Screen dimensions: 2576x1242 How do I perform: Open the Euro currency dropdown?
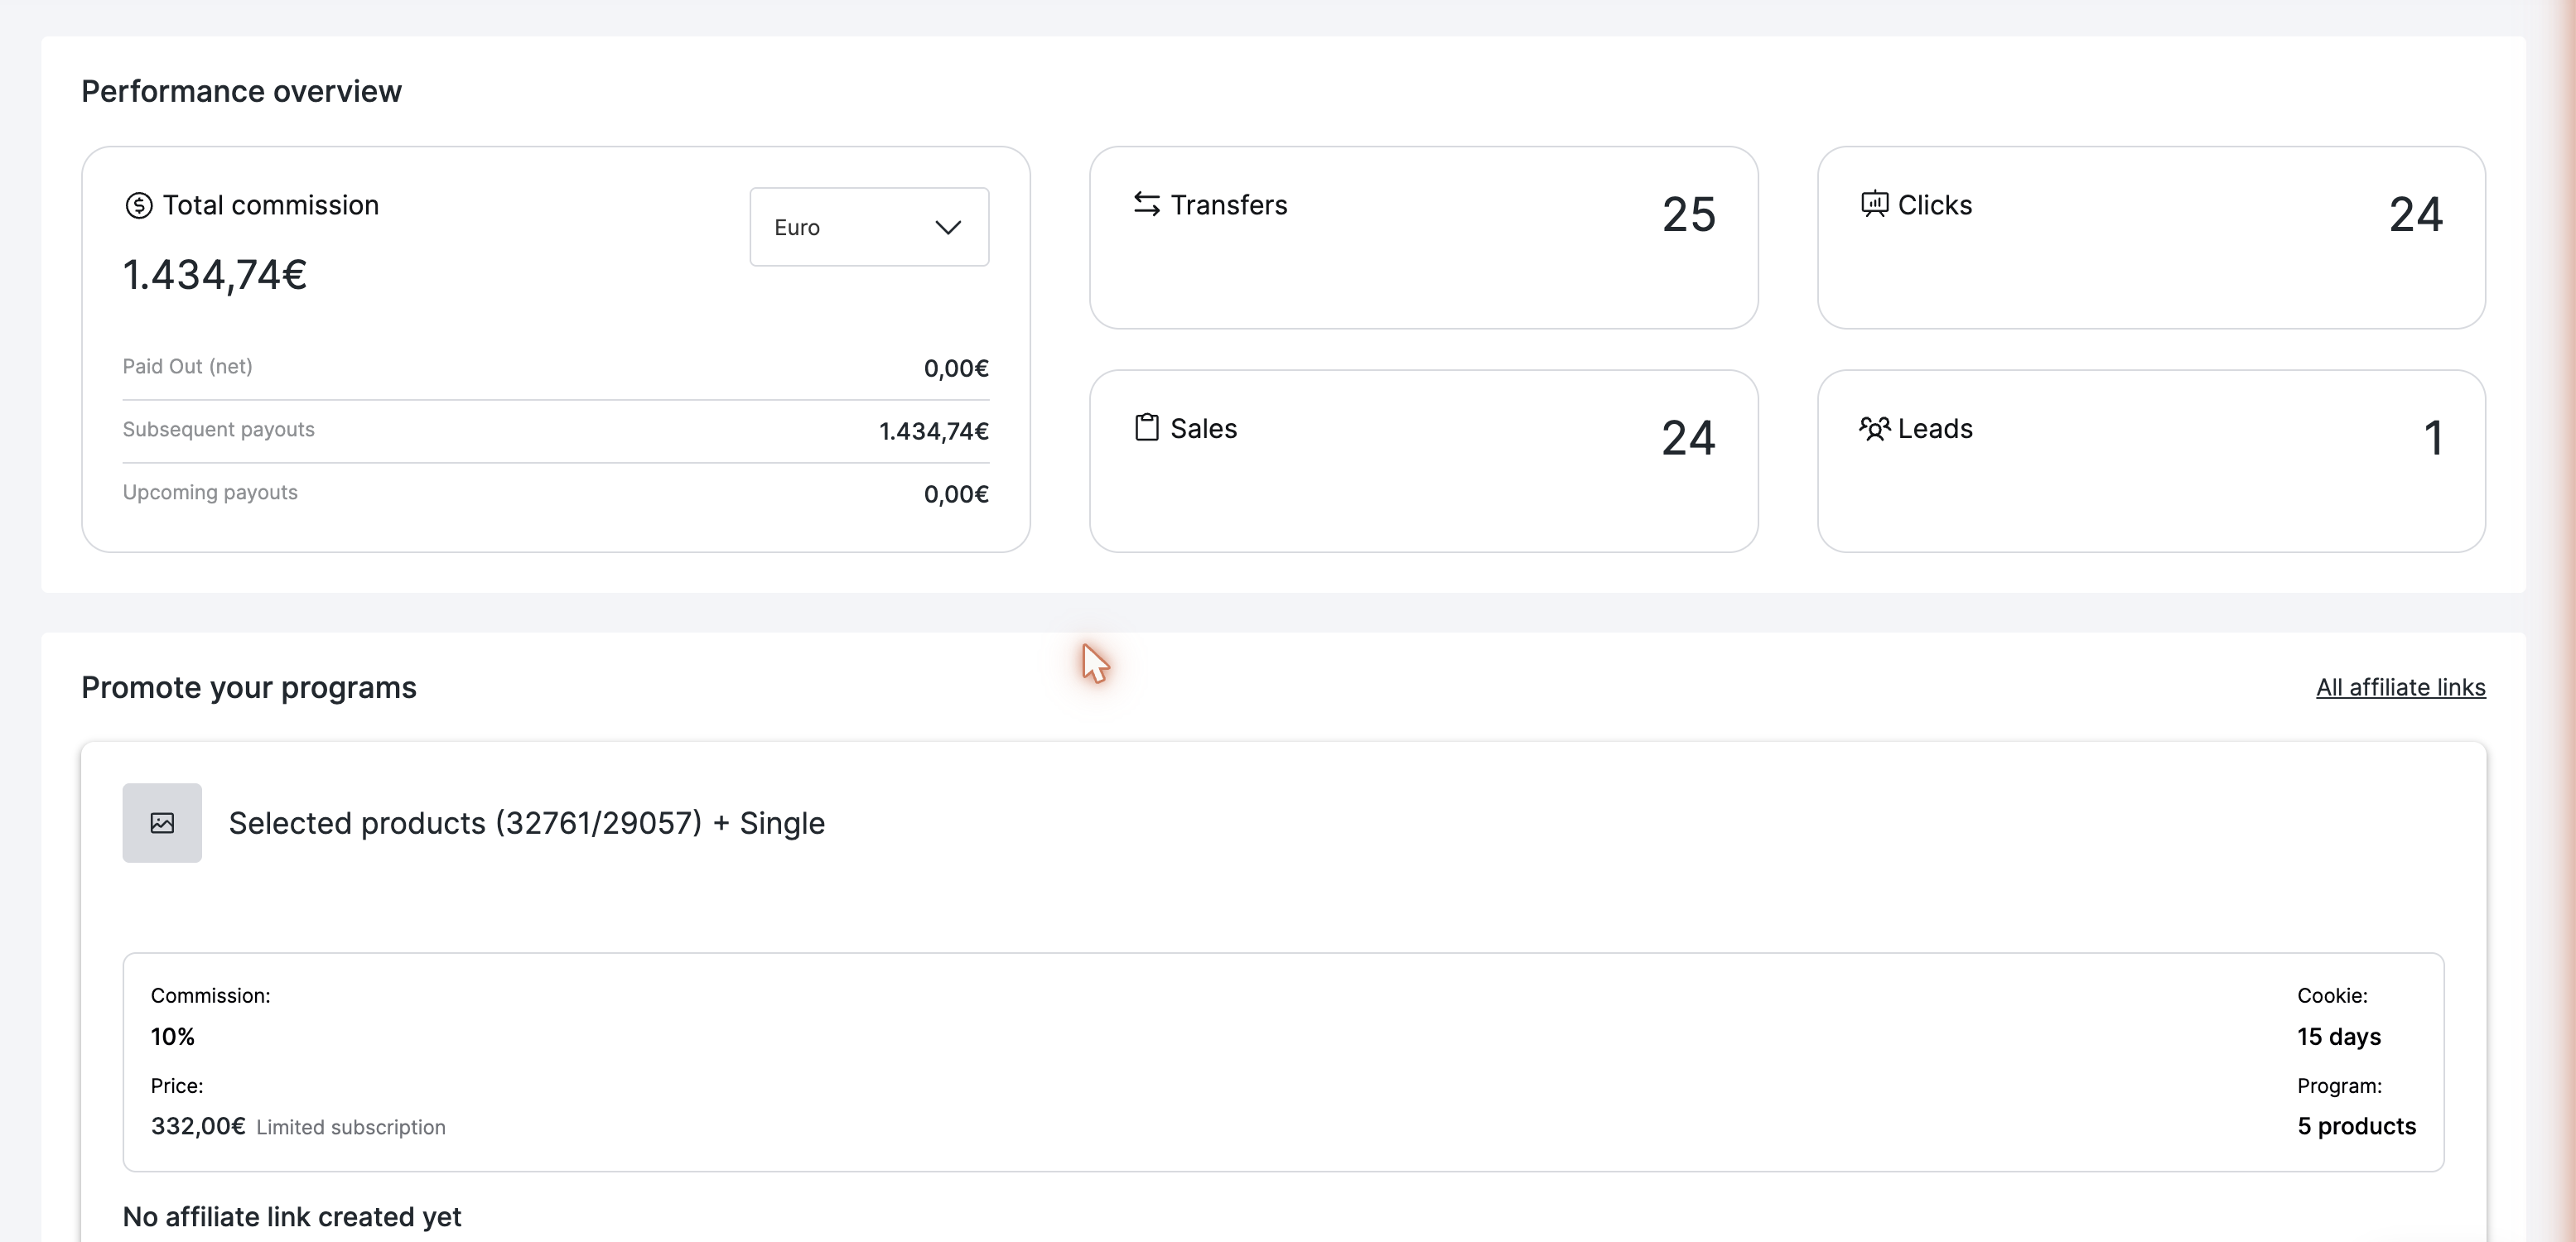[869, 227]
